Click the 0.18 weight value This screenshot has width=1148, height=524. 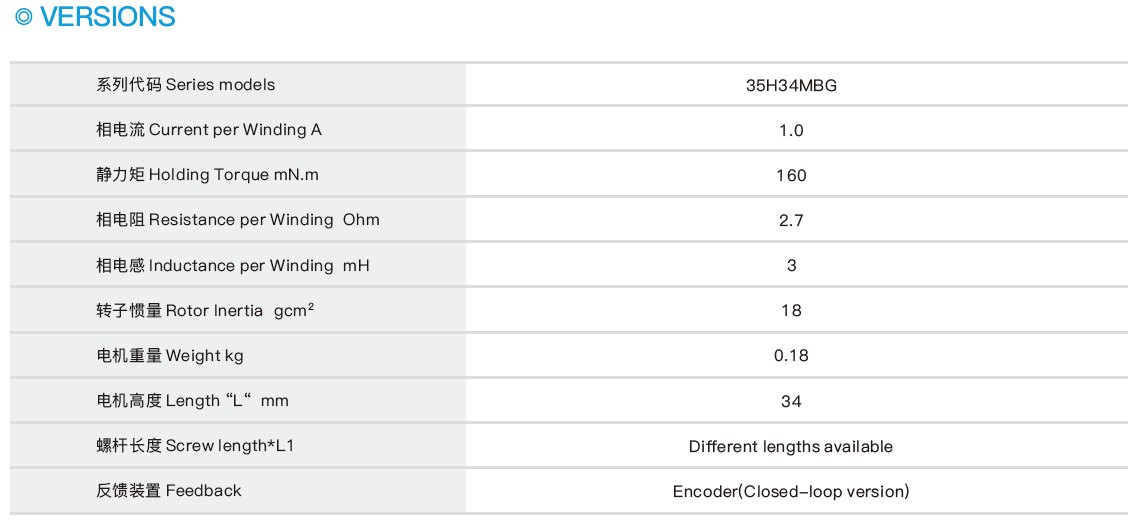coord(791,355)
